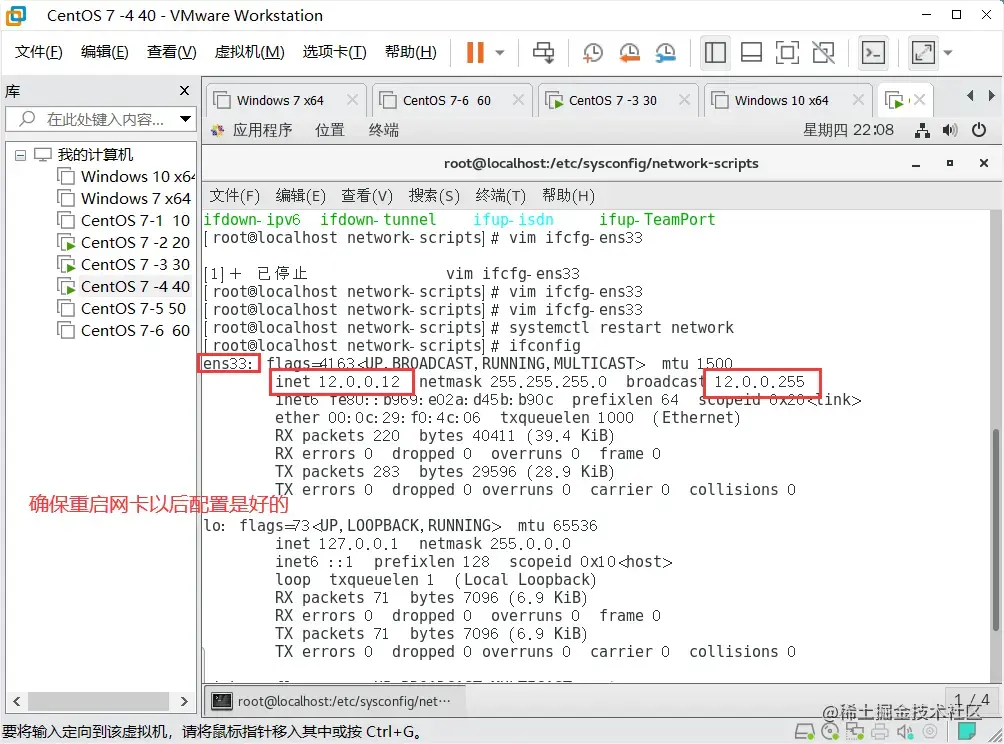Click the library scrollbar right arrow
The height and width of the screenshot is (744, 1004).
click(184, 701)
